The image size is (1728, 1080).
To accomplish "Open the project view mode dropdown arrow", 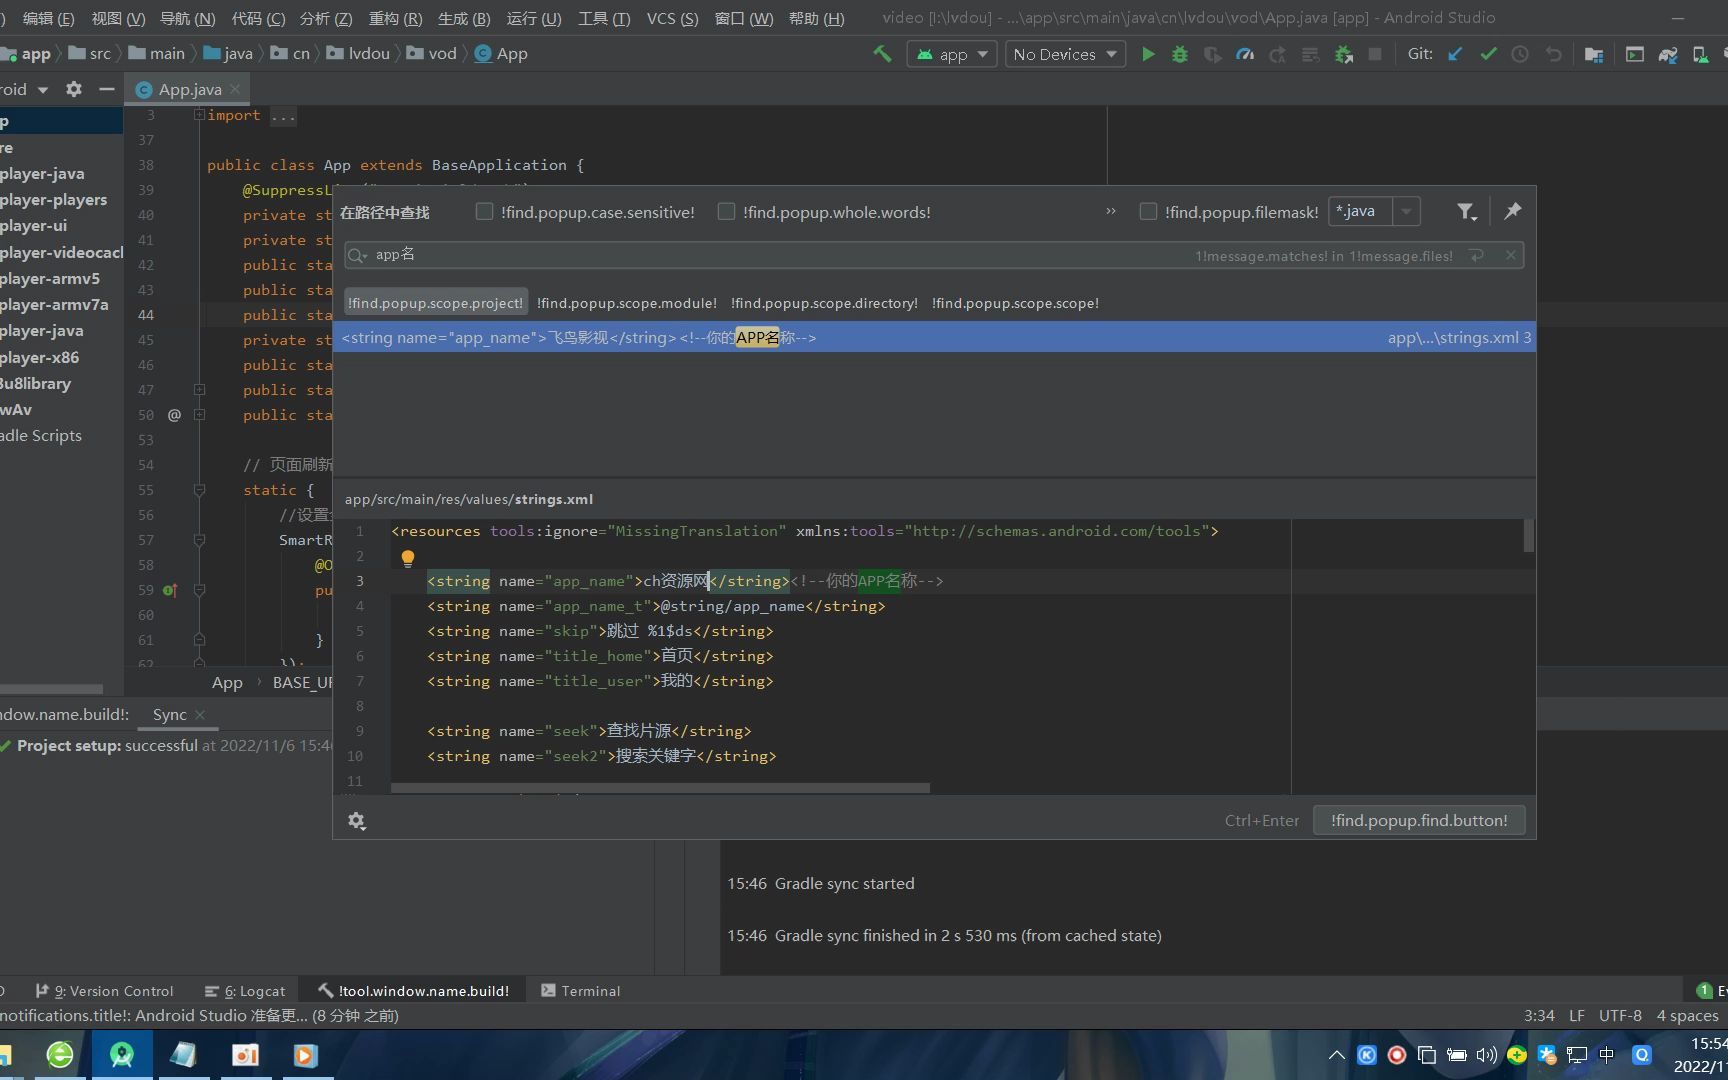I will [x=42, y=89].
